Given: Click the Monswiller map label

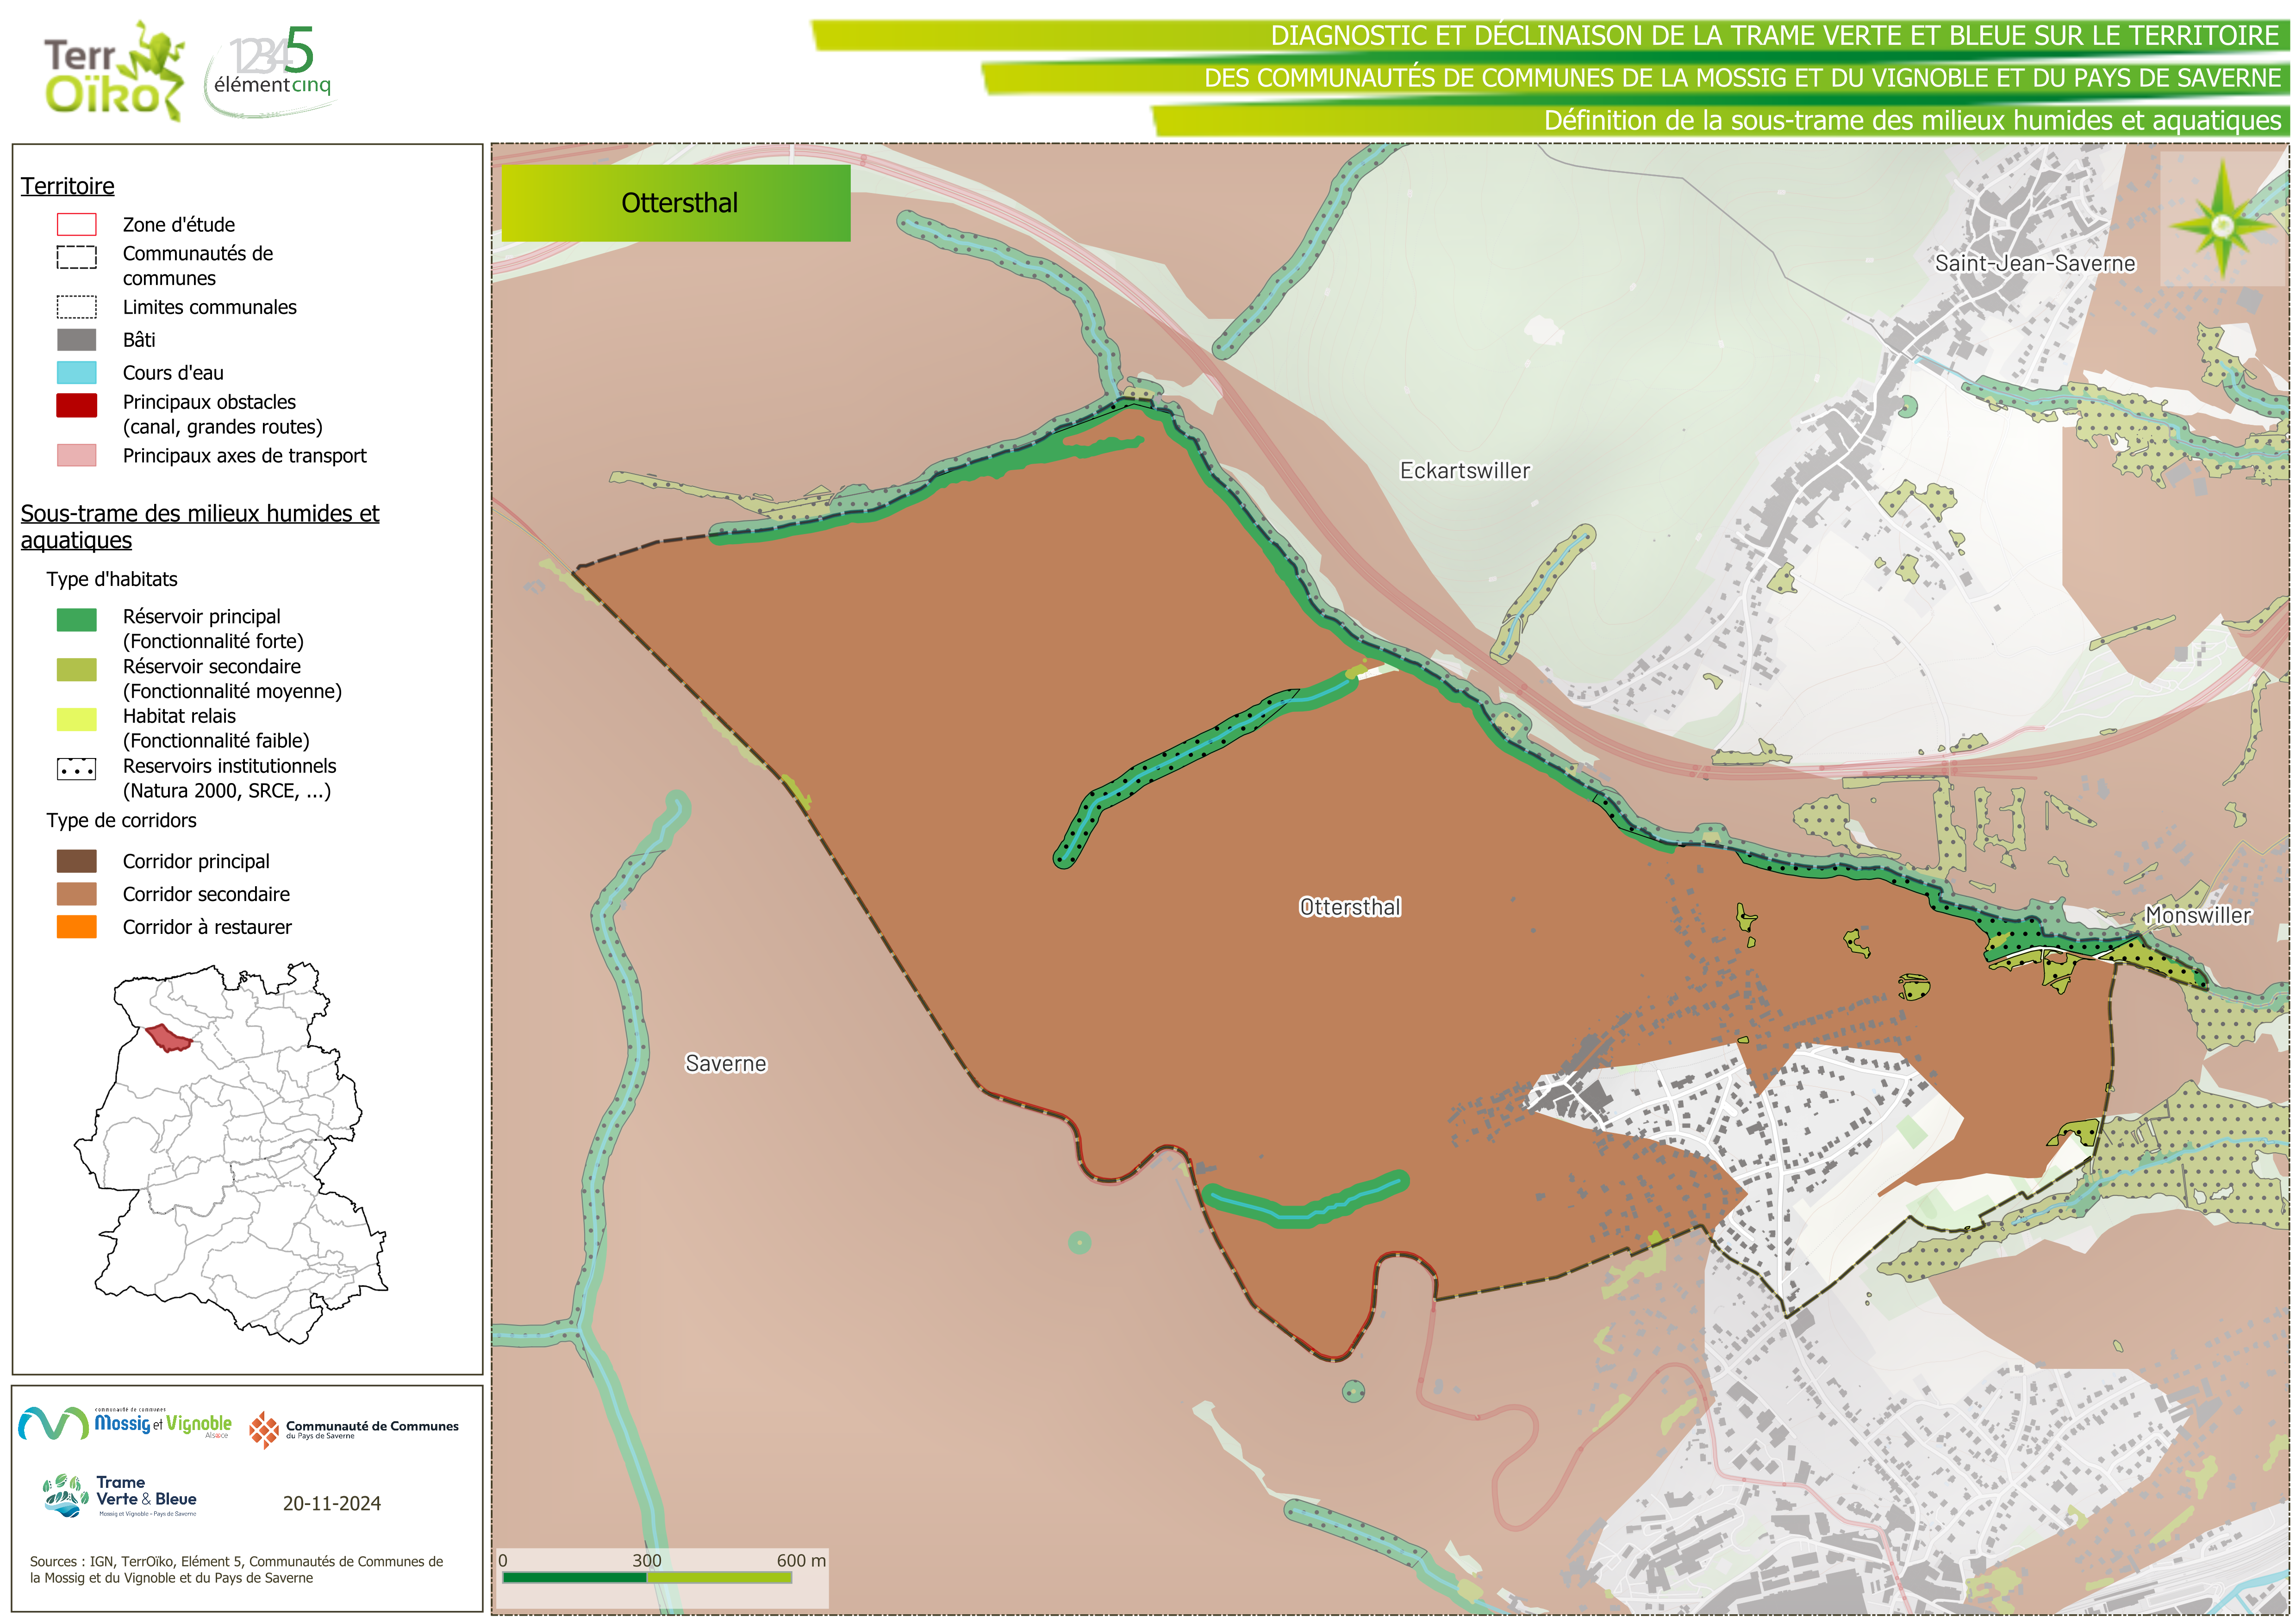Looking at the screenshot, I should click(x=2197, y=915).
